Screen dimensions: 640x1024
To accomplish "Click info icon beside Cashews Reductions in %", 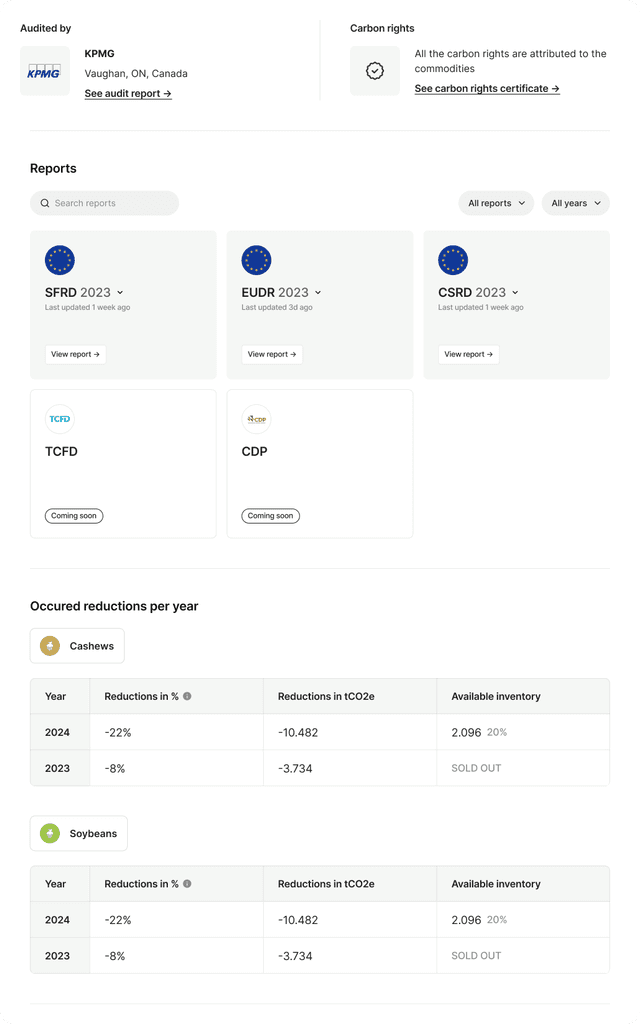I will coord(187,696).
